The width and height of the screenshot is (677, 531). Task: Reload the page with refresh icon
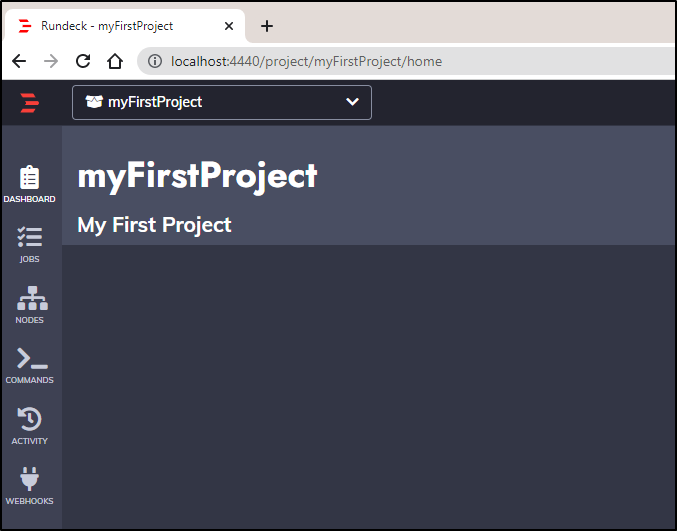click(x=83, y=61)
